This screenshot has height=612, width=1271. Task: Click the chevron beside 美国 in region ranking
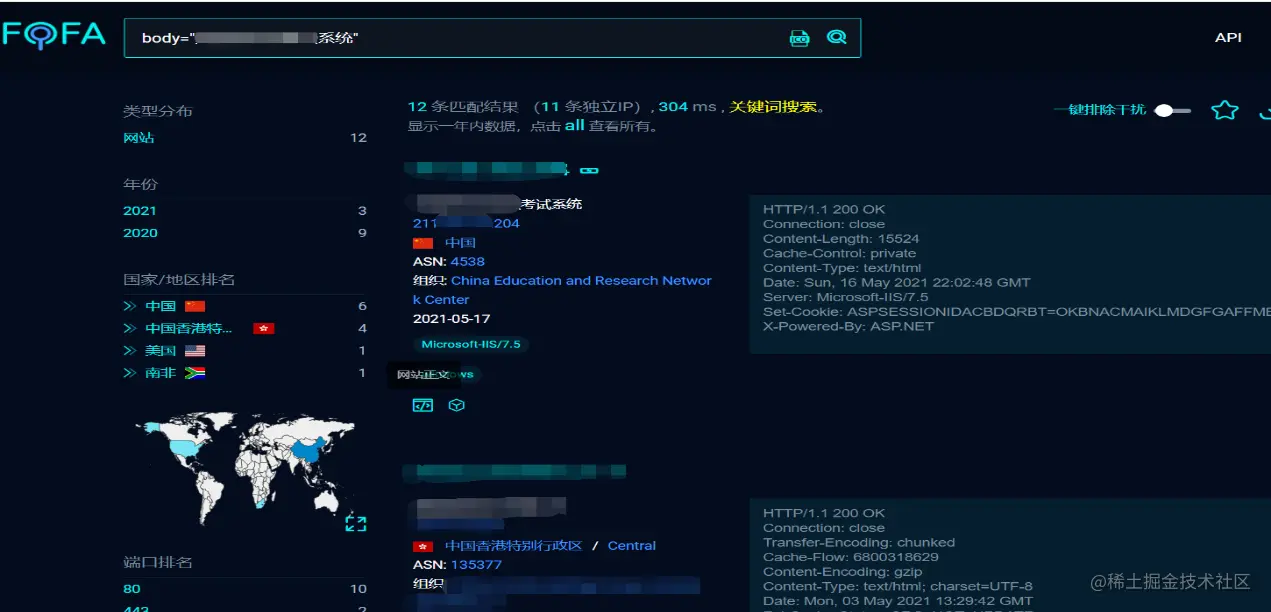(128, 350)
